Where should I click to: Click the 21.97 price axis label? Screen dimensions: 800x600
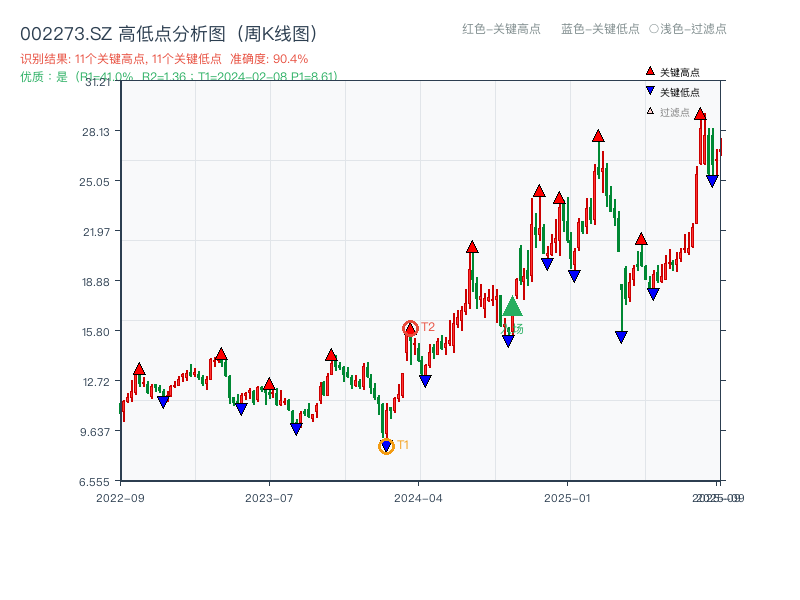tap(96, 232)
